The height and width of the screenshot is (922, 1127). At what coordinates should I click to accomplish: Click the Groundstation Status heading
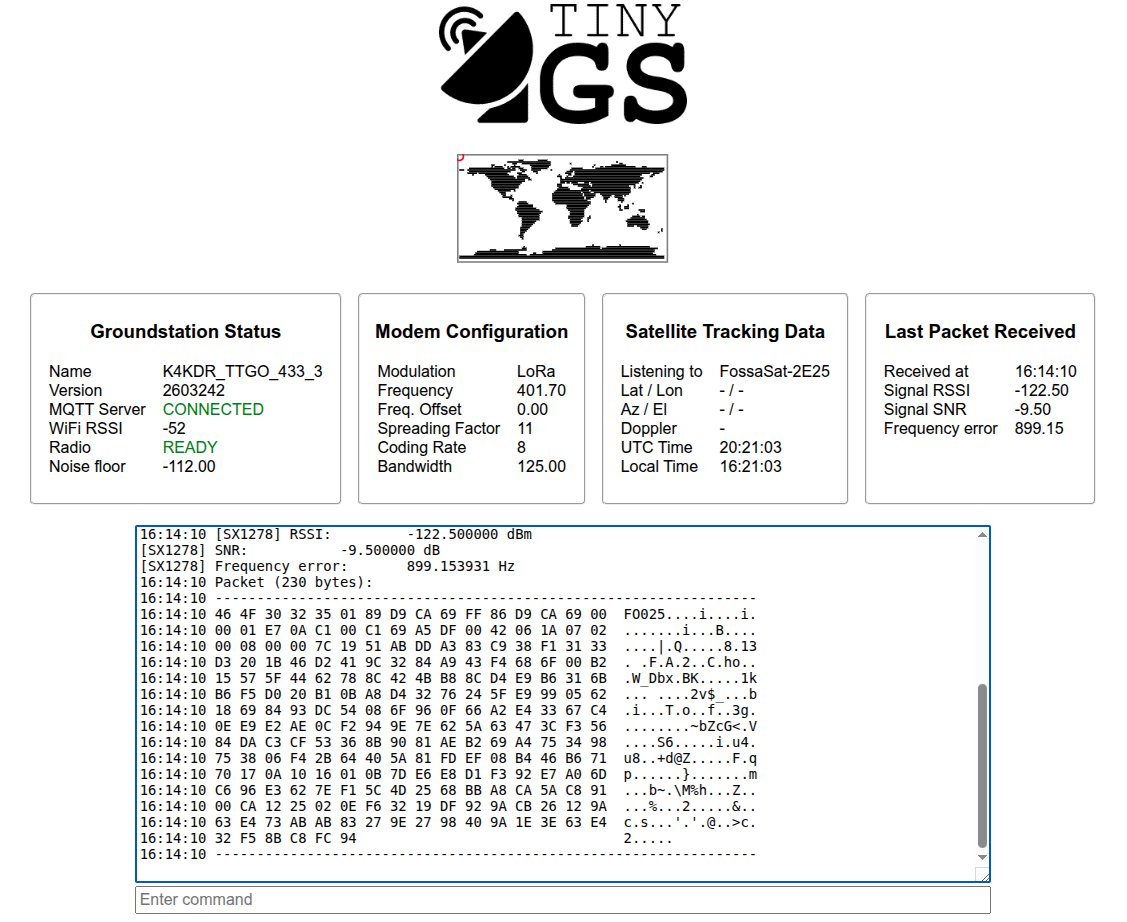point(185,331)
